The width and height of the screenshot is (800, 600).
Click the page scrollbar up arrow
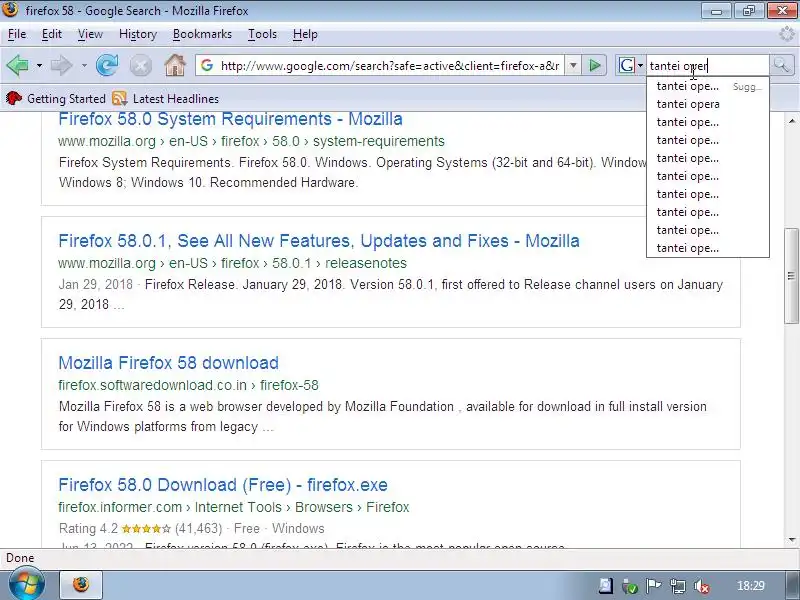pyautogui.click(x=792, y=121)
